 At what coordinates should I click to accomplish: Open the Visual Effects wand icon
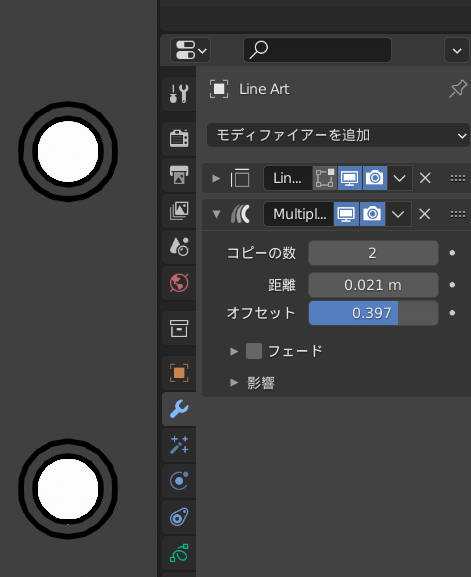tap(179, 445)
